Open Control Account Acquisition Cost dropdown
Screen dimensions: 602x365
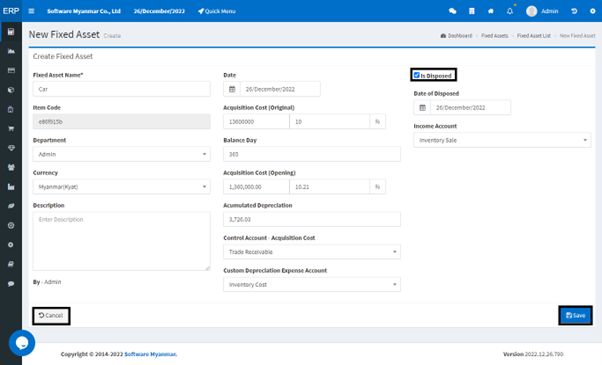click(312, 252)
